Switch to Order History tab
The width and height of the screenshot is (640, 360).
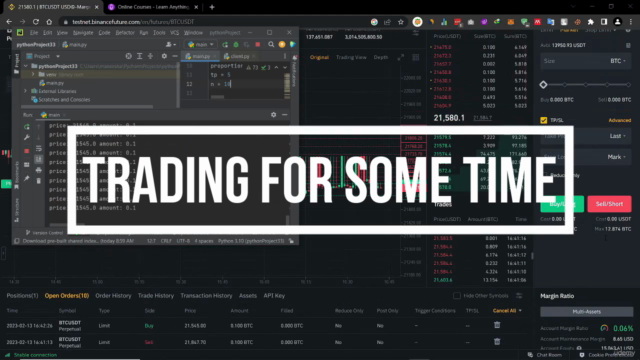point(113,296)
